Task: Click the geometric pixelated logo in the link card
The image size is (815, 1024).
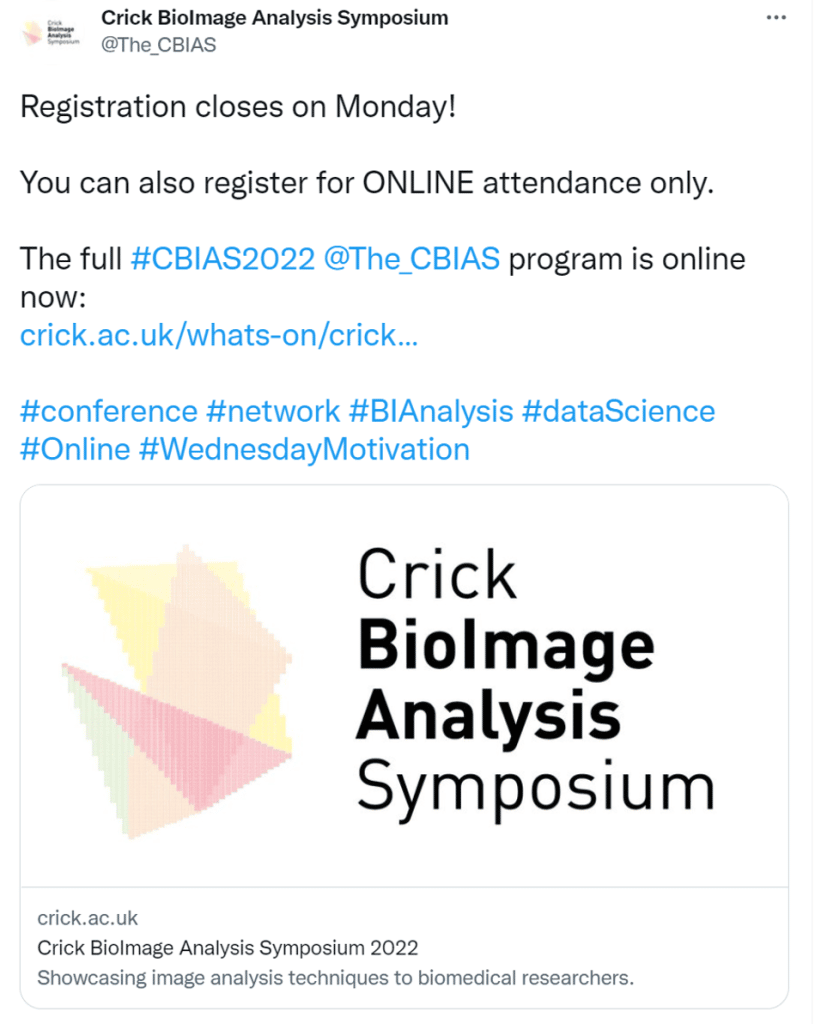Action: (178, 690)
